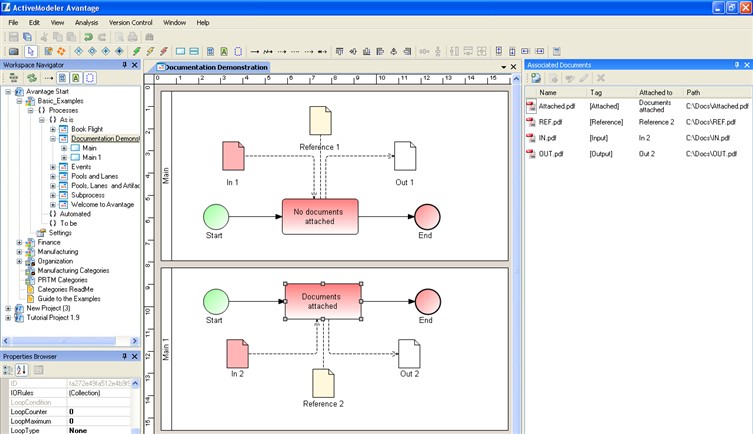
Task: Toggle the data object filter in Workspace Navigator
Action: 62,78
